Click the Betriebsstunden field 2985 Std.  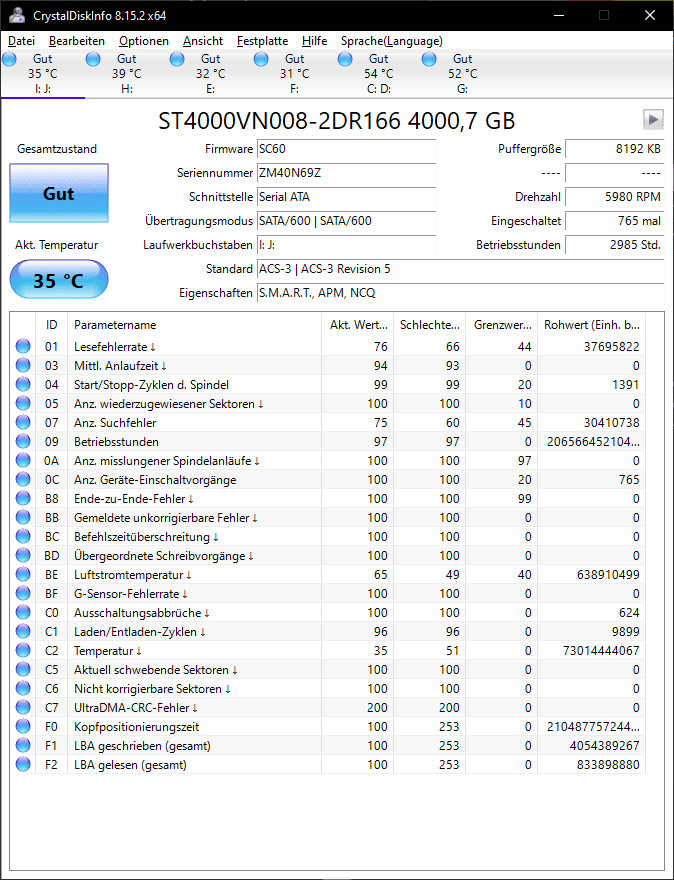pyautogui.click(x=615, y=245)
